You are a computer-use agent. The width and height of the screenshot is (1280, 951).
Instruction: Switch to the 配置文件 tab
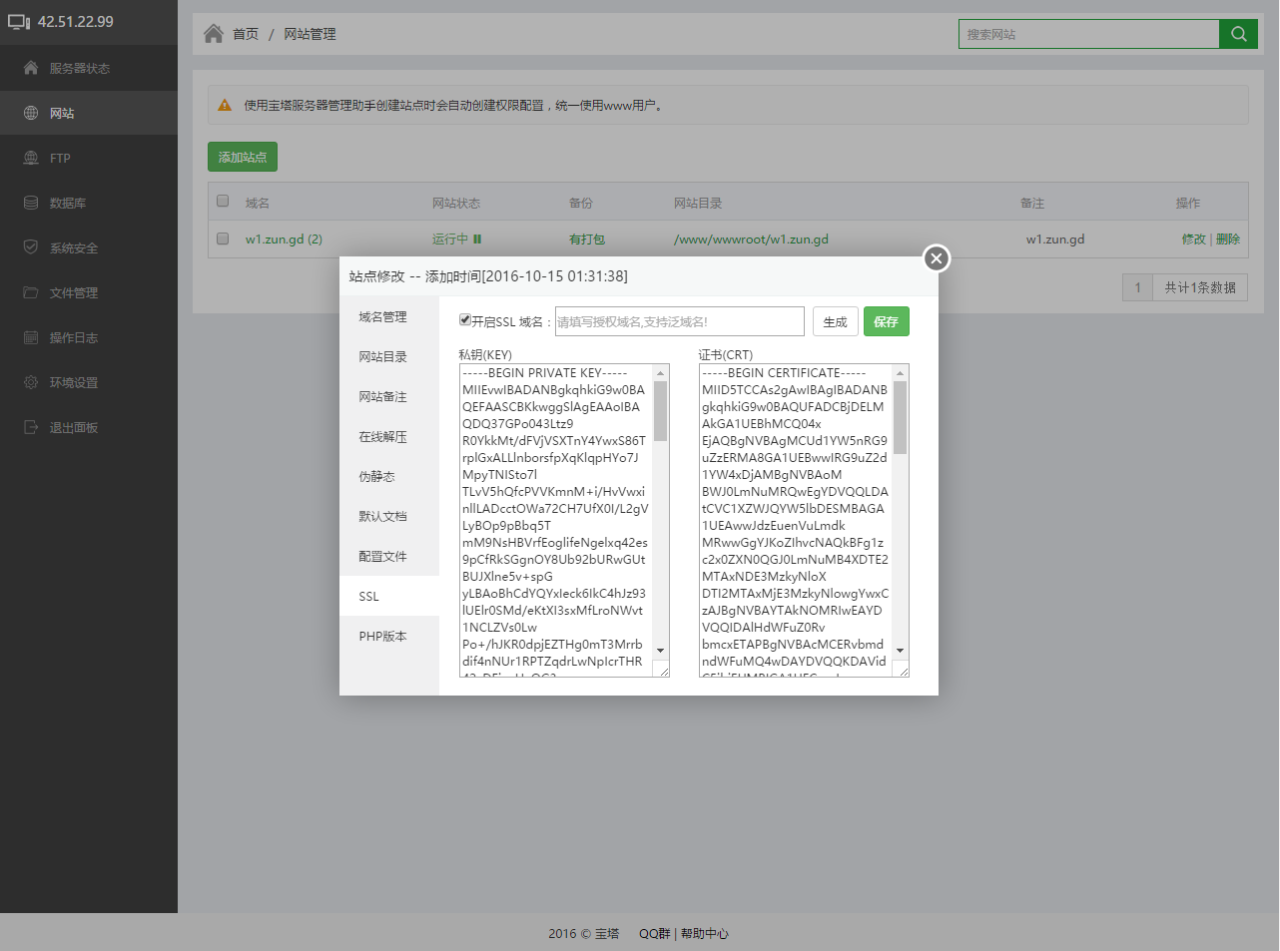coord(381,557)
